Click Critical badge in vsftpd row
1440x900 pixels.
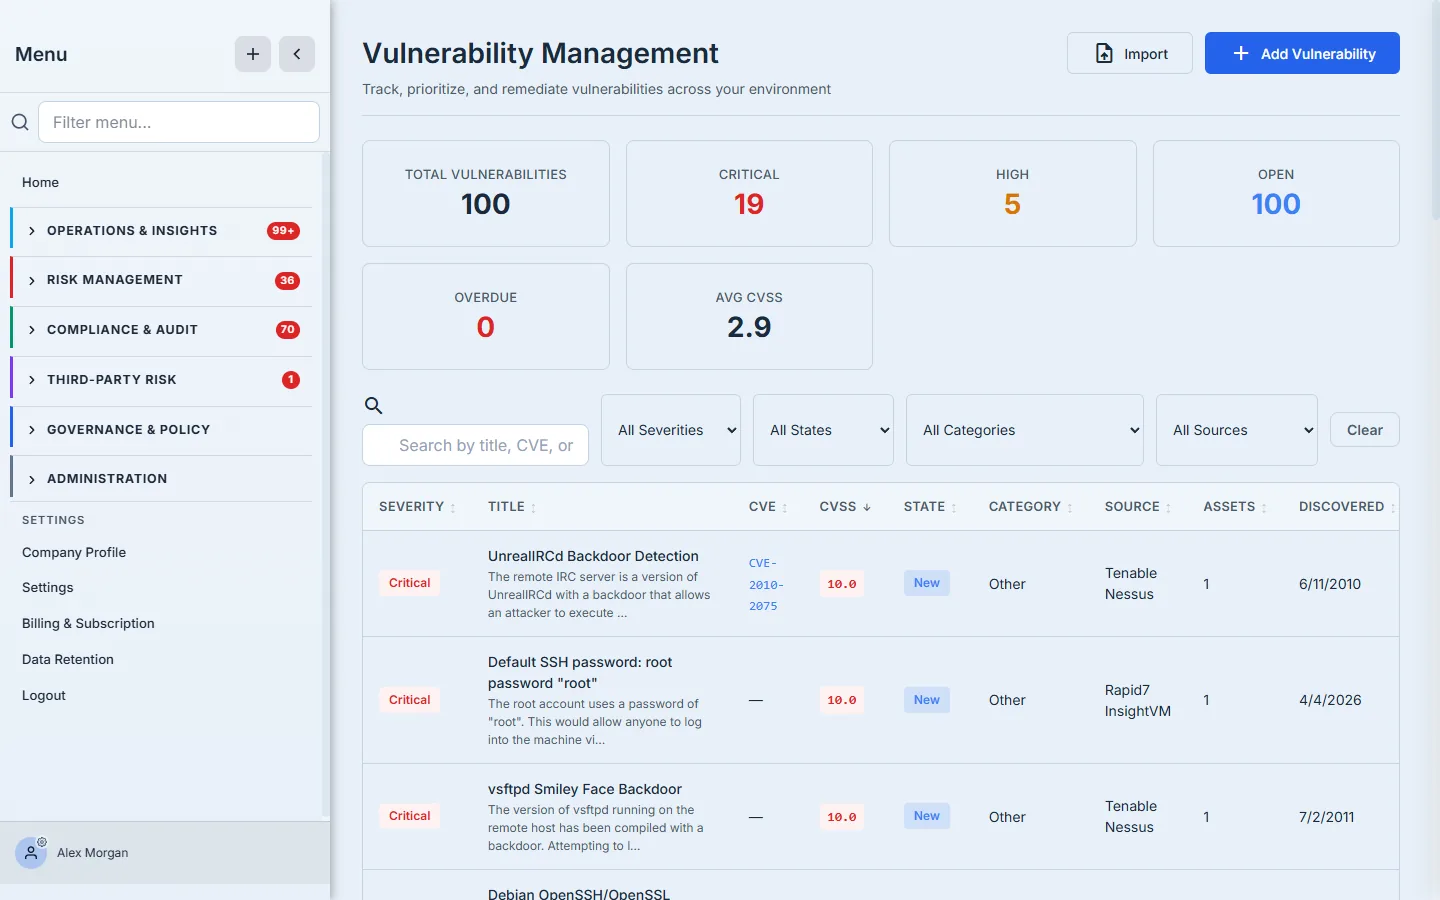[410, 816]
